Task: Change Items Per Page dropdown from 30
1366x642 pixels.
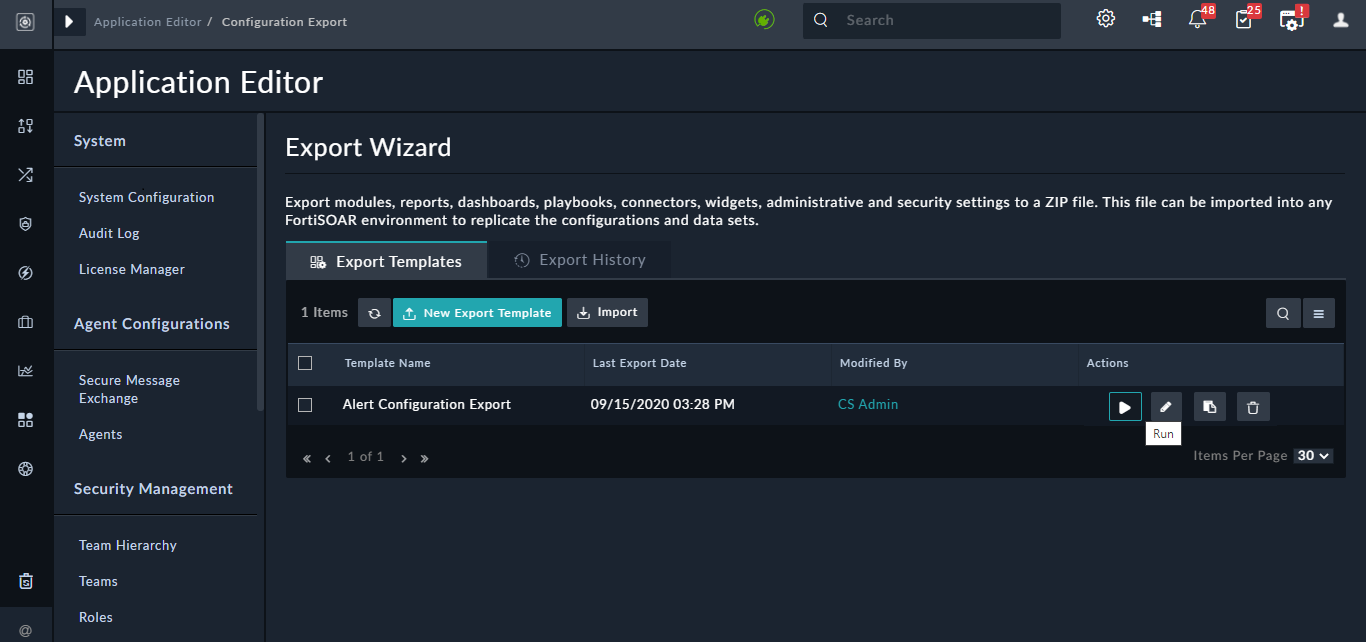Action: 1313,455
